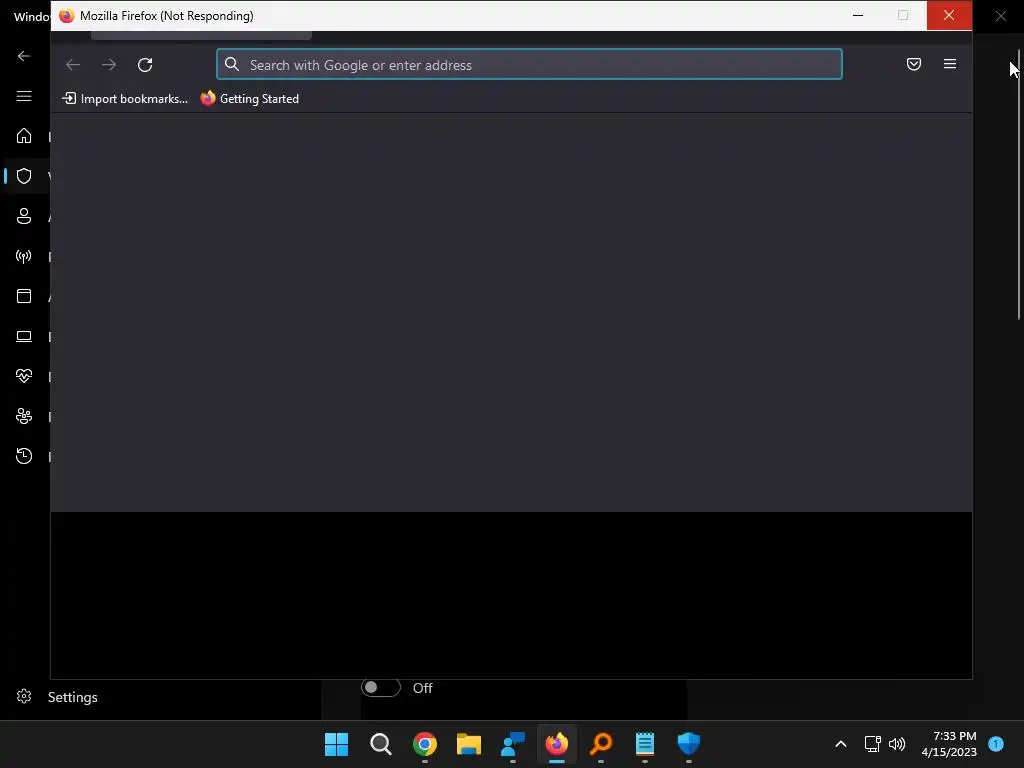
Task: Open notification center badge
Action: pos(996,743)
